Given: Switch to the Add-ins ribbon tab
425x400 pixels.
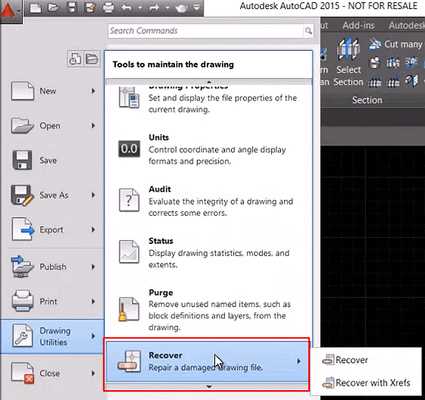Looking at the screenshot, I should click(x=359, y=26).
